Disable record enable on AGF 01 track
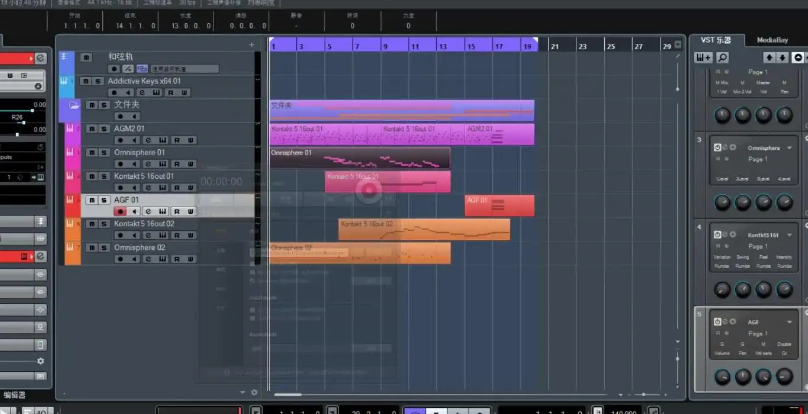 pyautogui.click(x=120, y=211)
